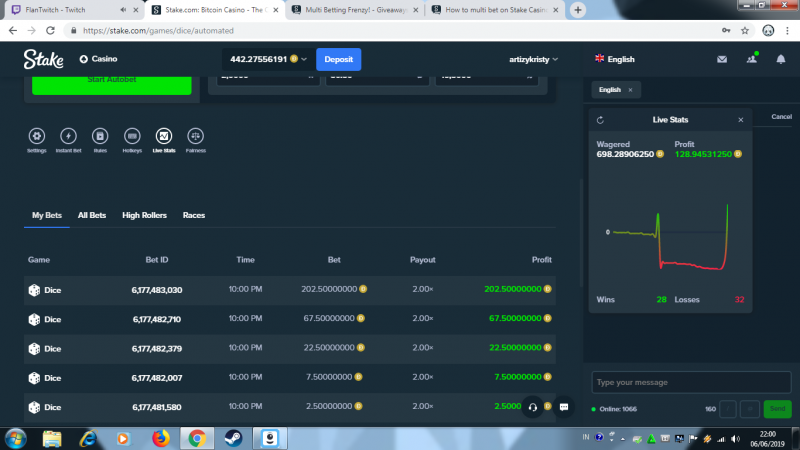Close the Stake.com browser tab

point(276,10)
